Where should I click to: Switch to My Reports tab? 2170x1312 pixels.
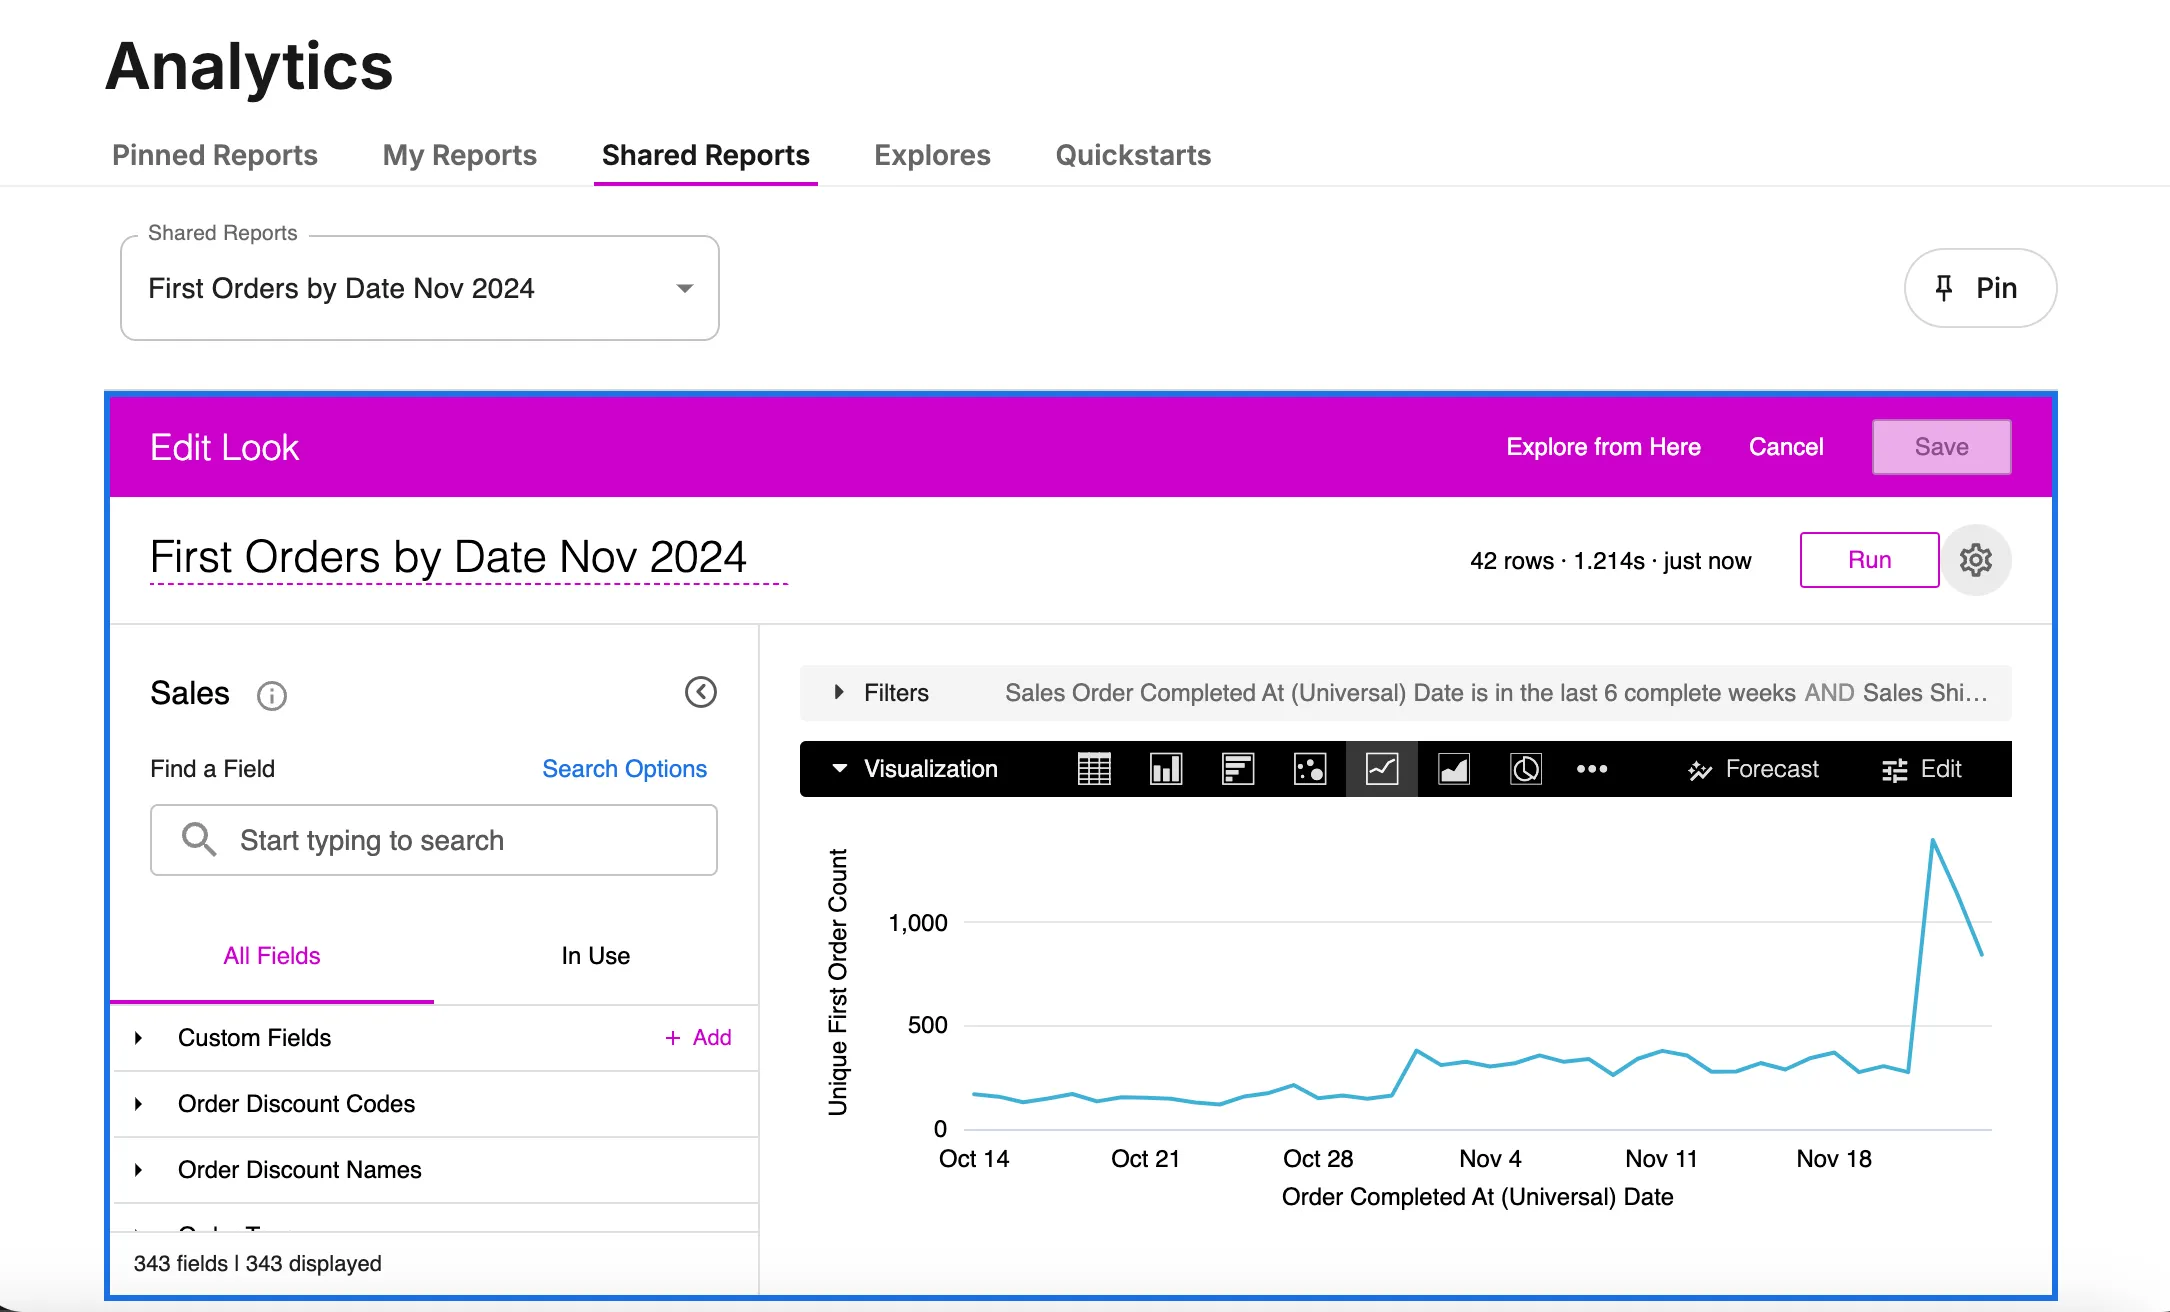click(x=460, y=155)
